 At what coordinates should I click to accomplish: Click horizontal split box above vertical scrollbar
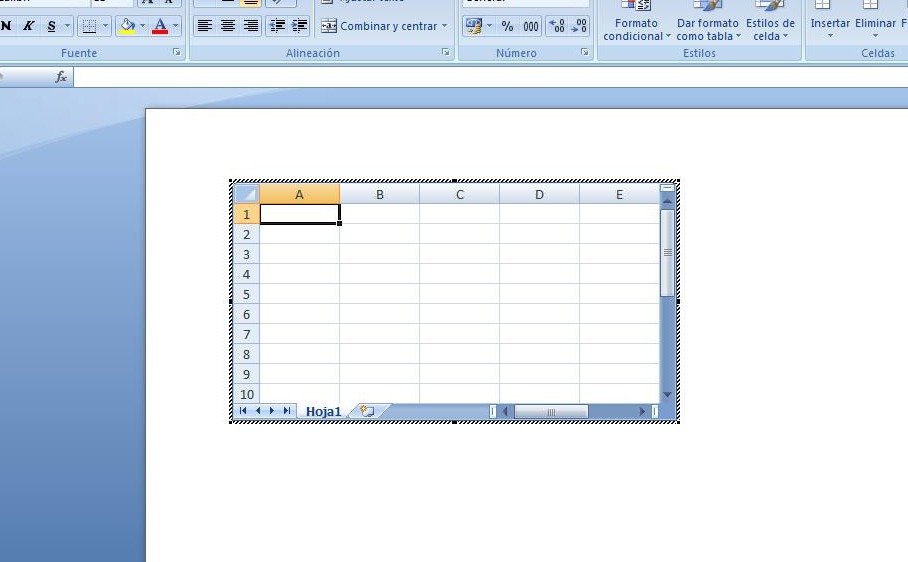(667, 188)
